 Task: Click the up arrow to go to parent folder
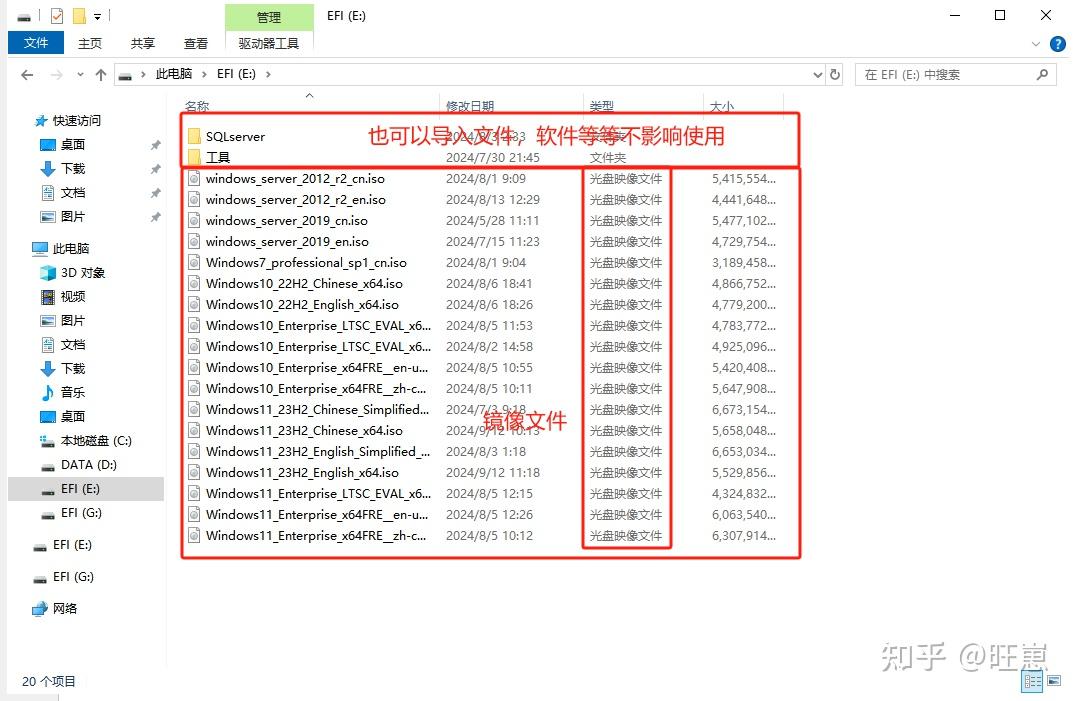tap(103, 73)
